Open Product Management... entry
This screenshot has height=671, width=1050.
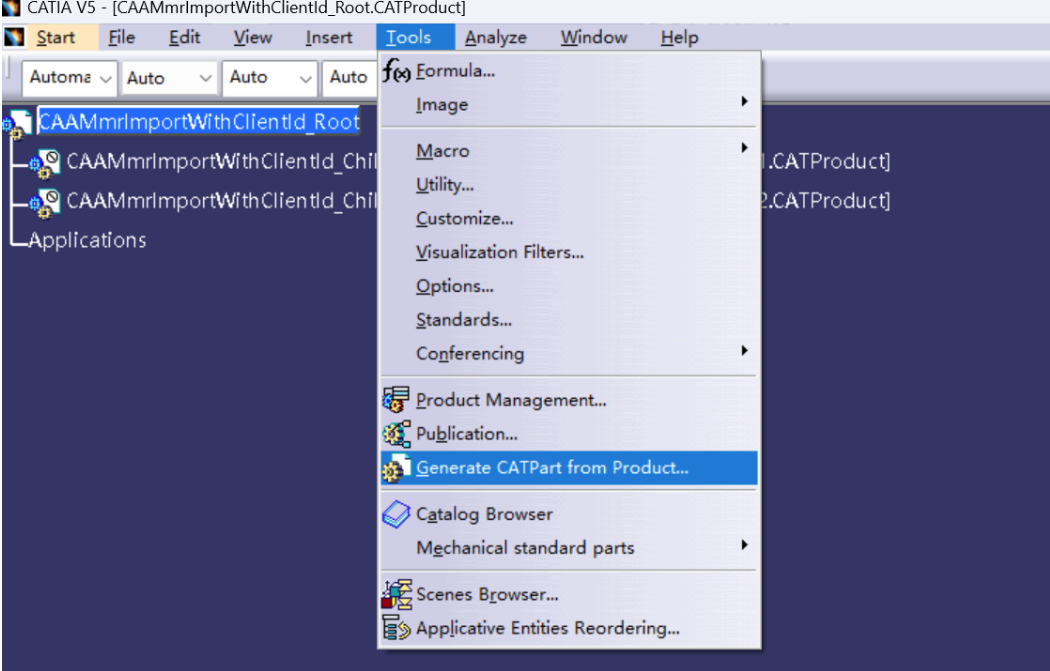[x=569, y=400]
